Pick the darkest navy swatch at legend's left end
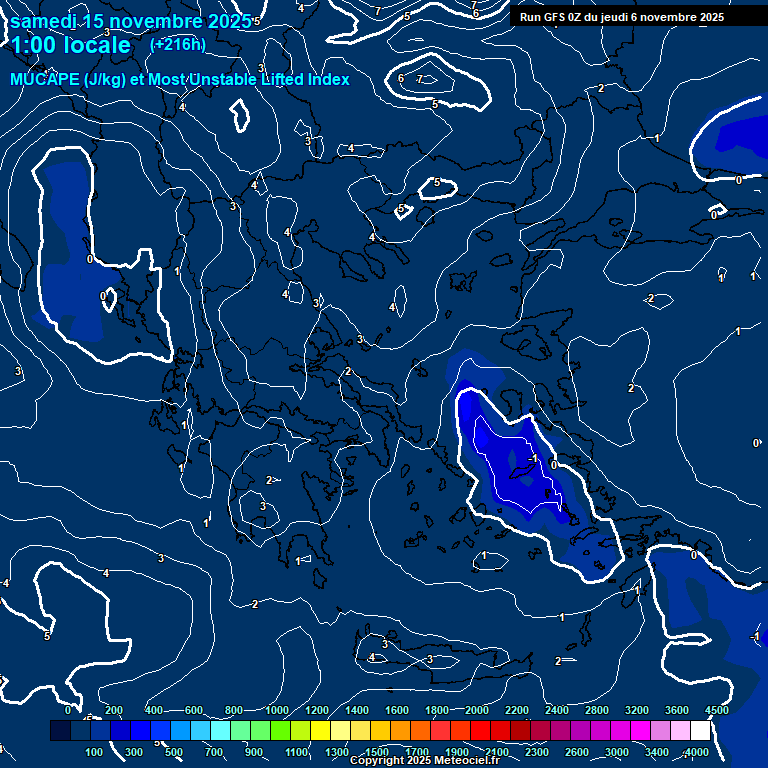This screenshot has height=768, width=768. tap(60, 732)
